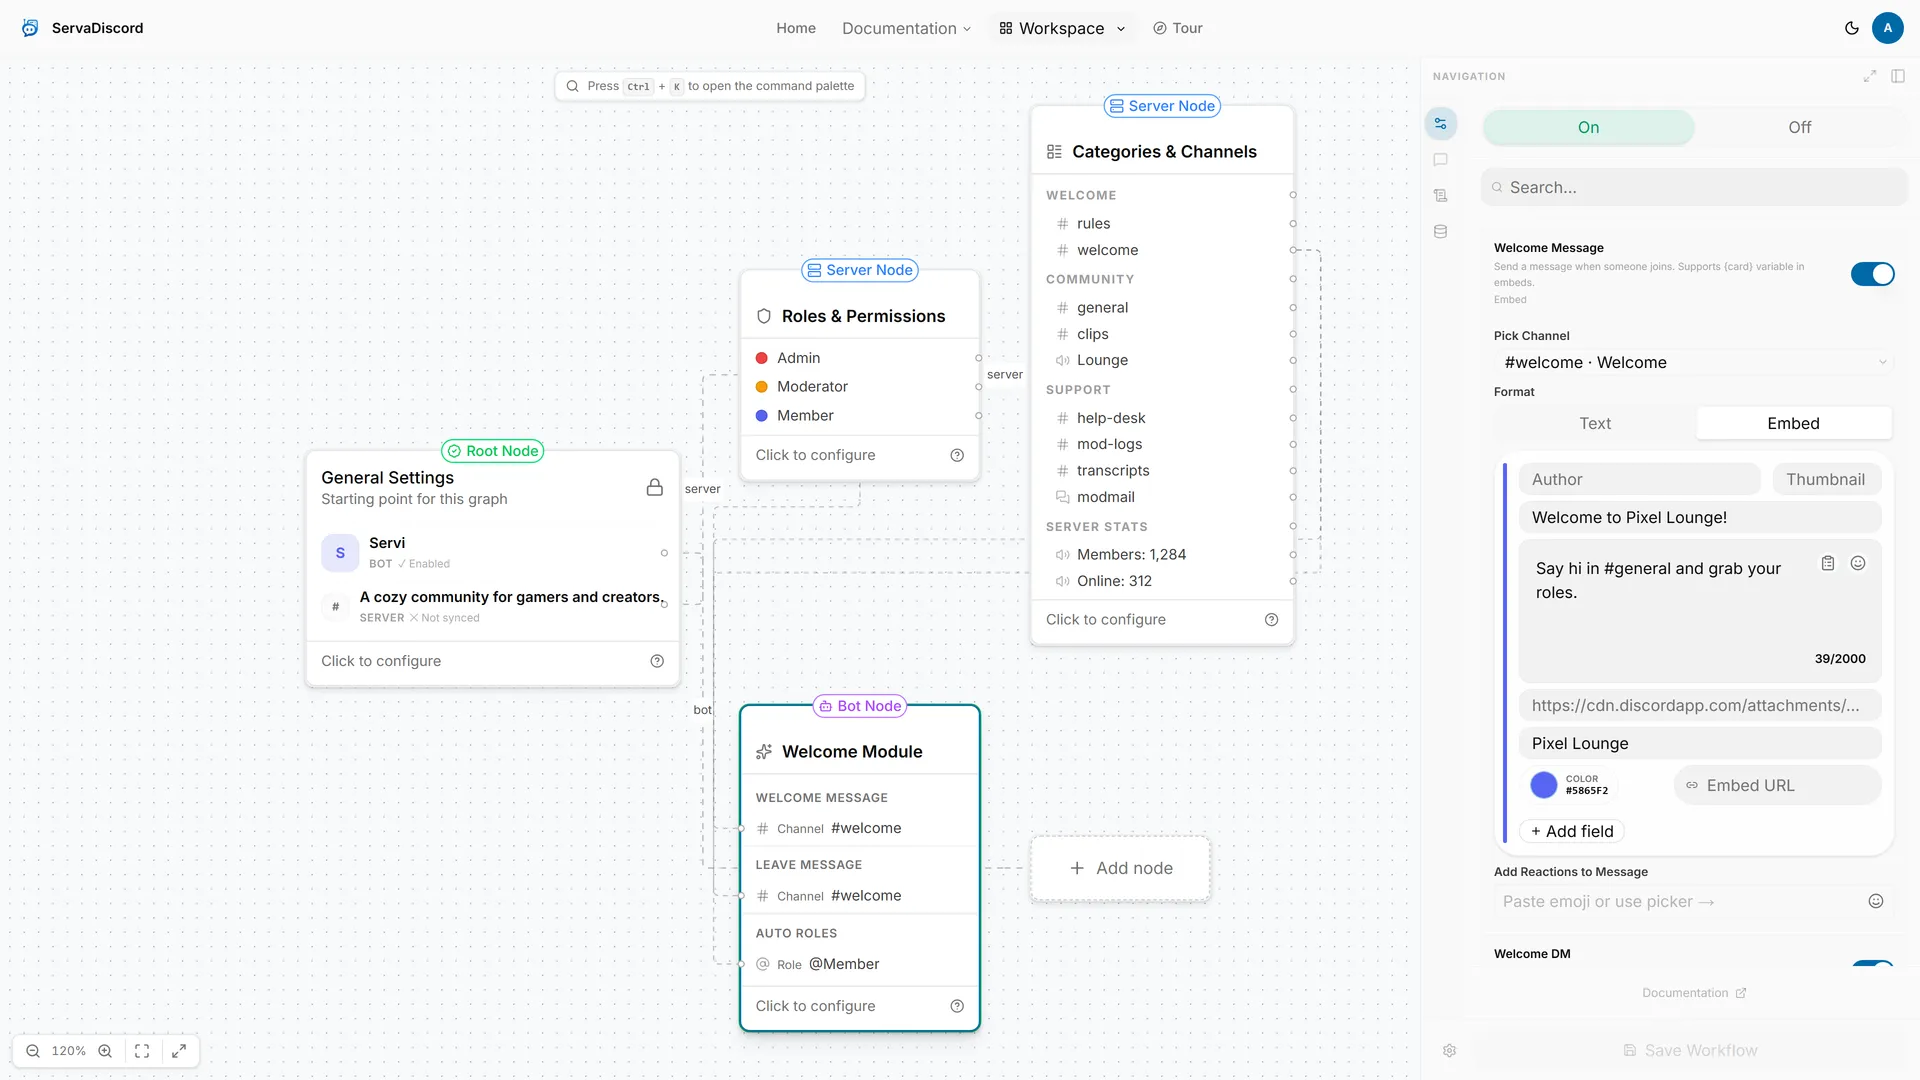Select the Off option
Screen dimensions: 1920x1080
[1799, 127]
